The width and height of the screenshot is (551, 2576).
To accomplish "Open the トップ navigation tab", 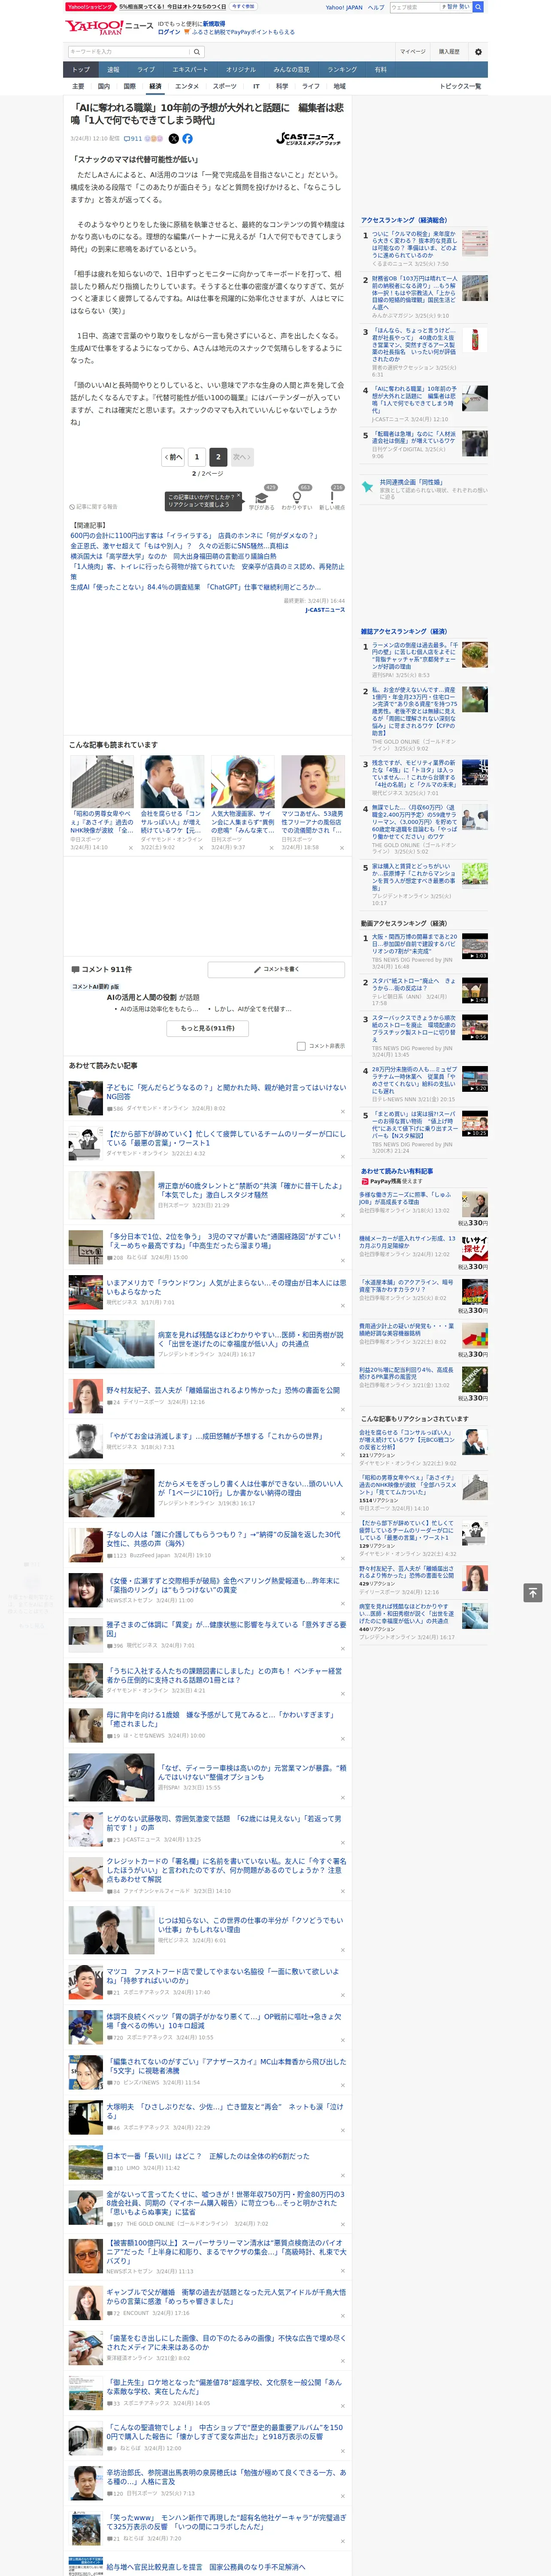I will [x=81, y=70].
